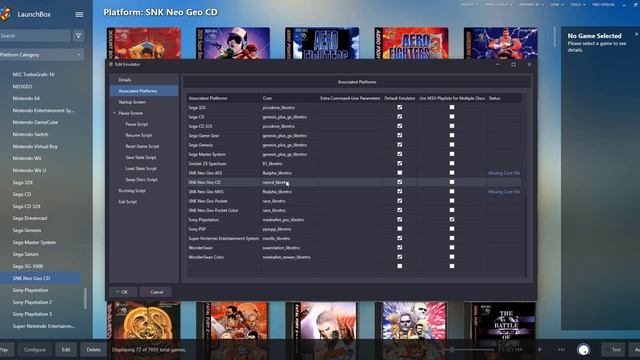Confirm with the OK button

(123, 292)
